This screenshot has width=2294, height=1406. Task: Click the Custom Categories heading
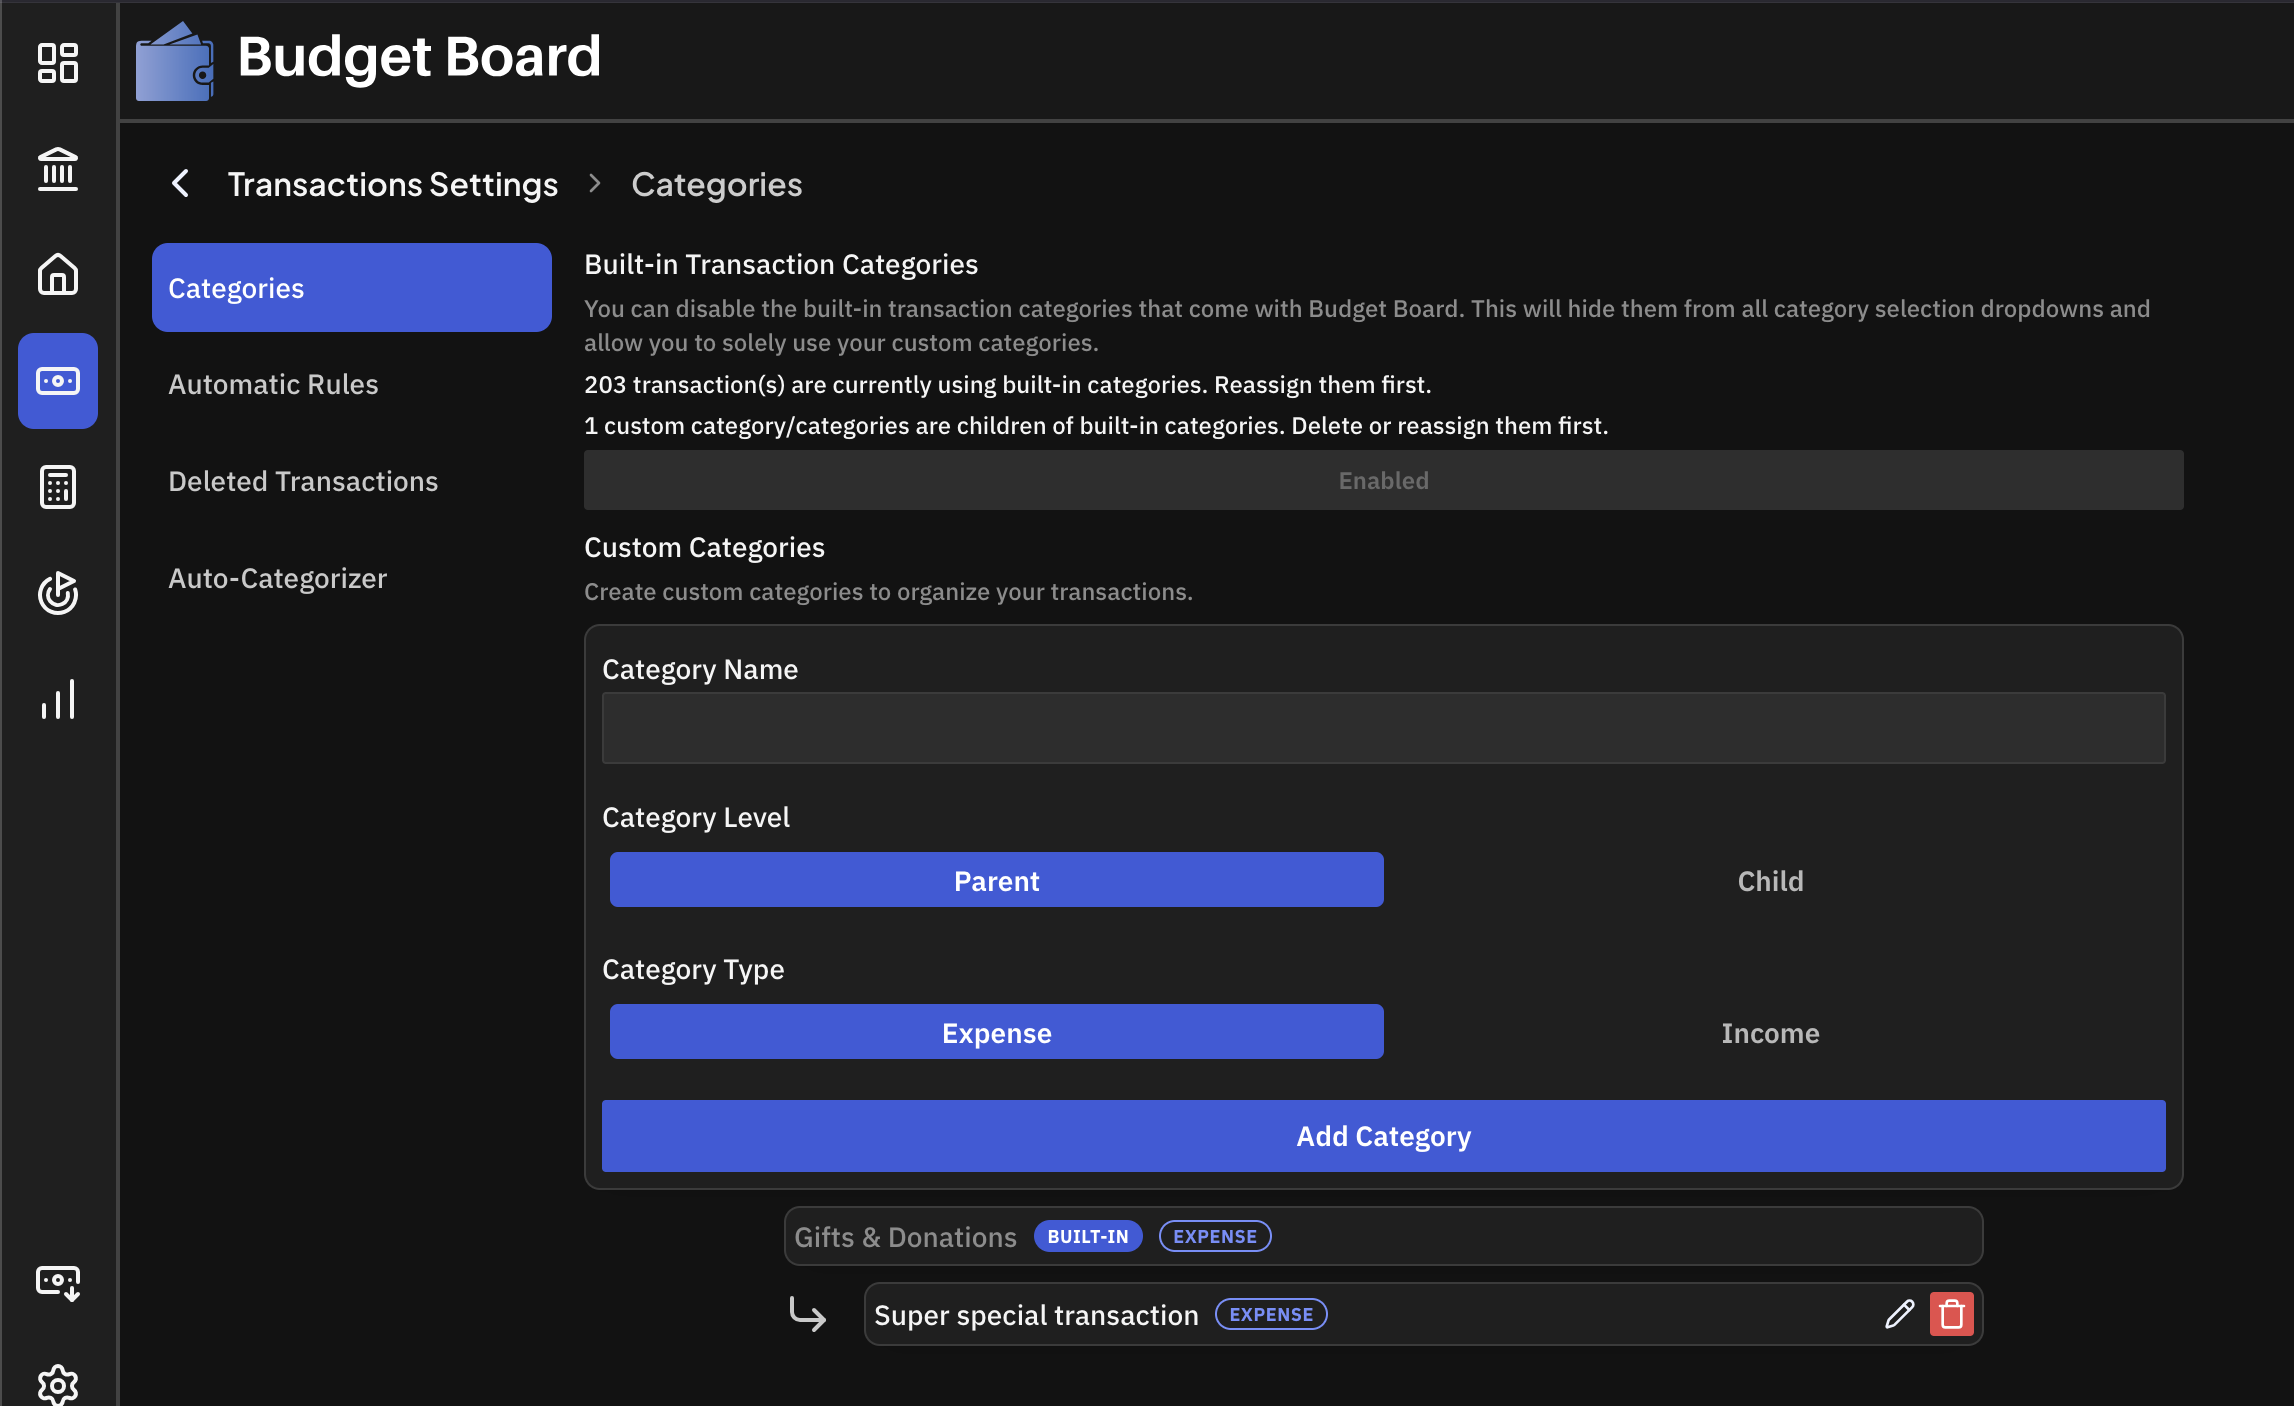pos(704,547)
